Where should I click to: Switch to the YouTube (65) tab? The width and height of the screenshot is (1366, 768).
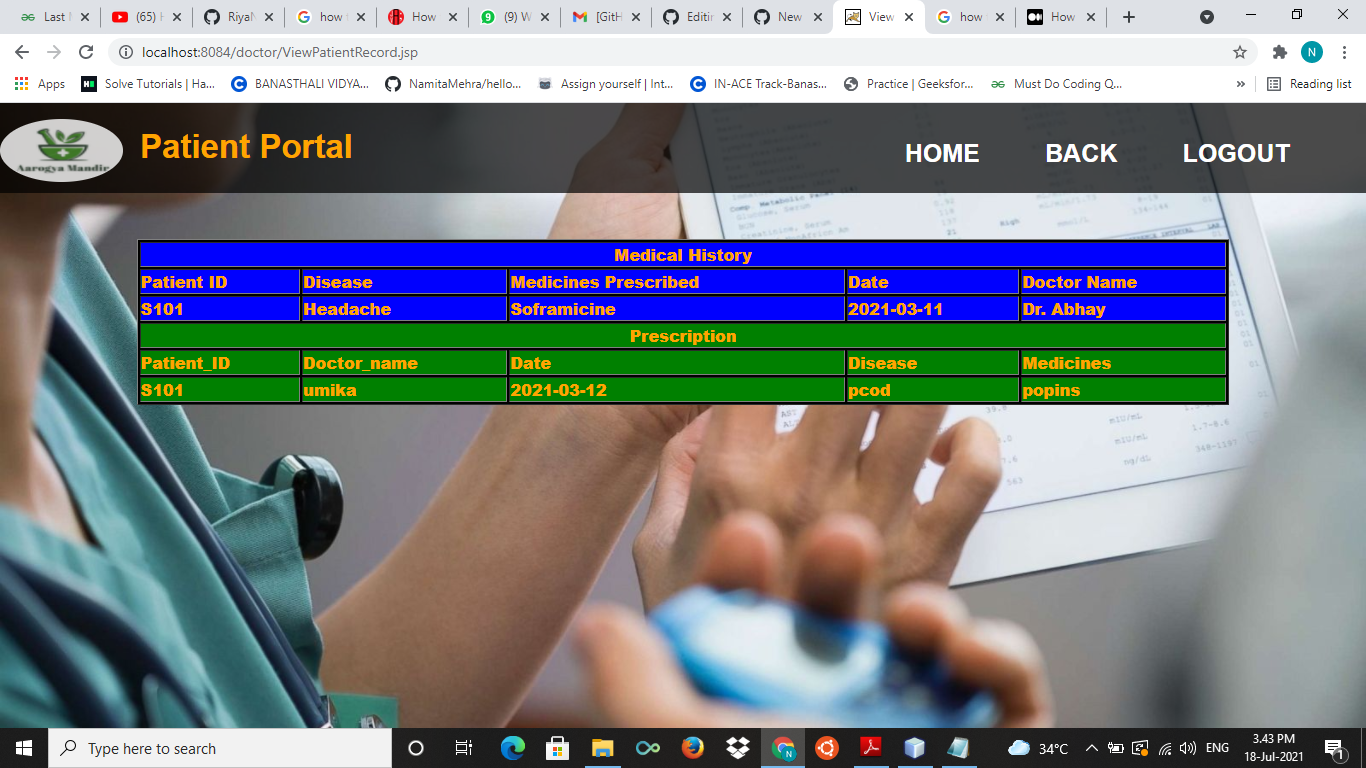click(147, 17)
